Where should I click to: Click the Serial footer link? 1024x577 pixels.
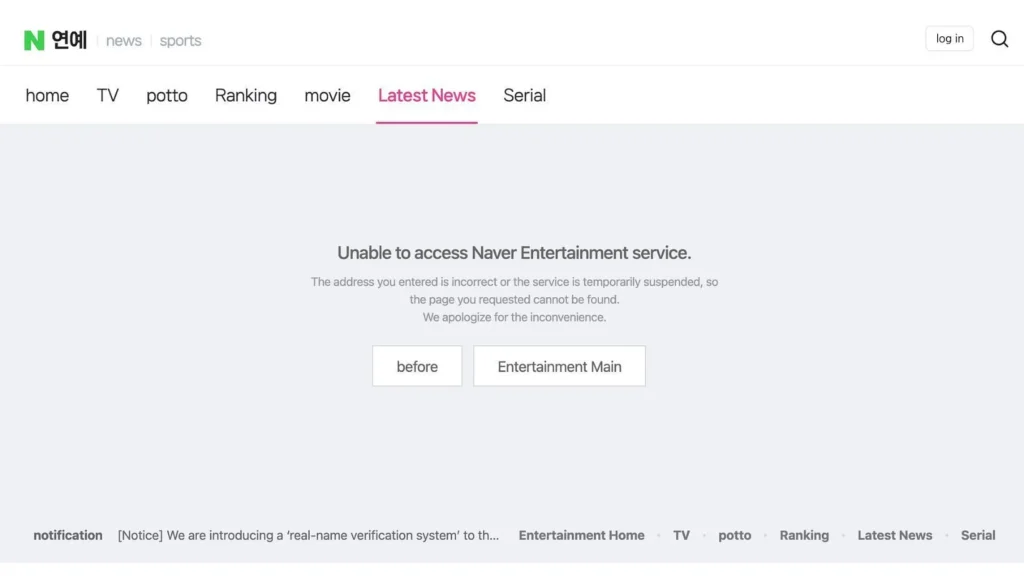[978, 535]
